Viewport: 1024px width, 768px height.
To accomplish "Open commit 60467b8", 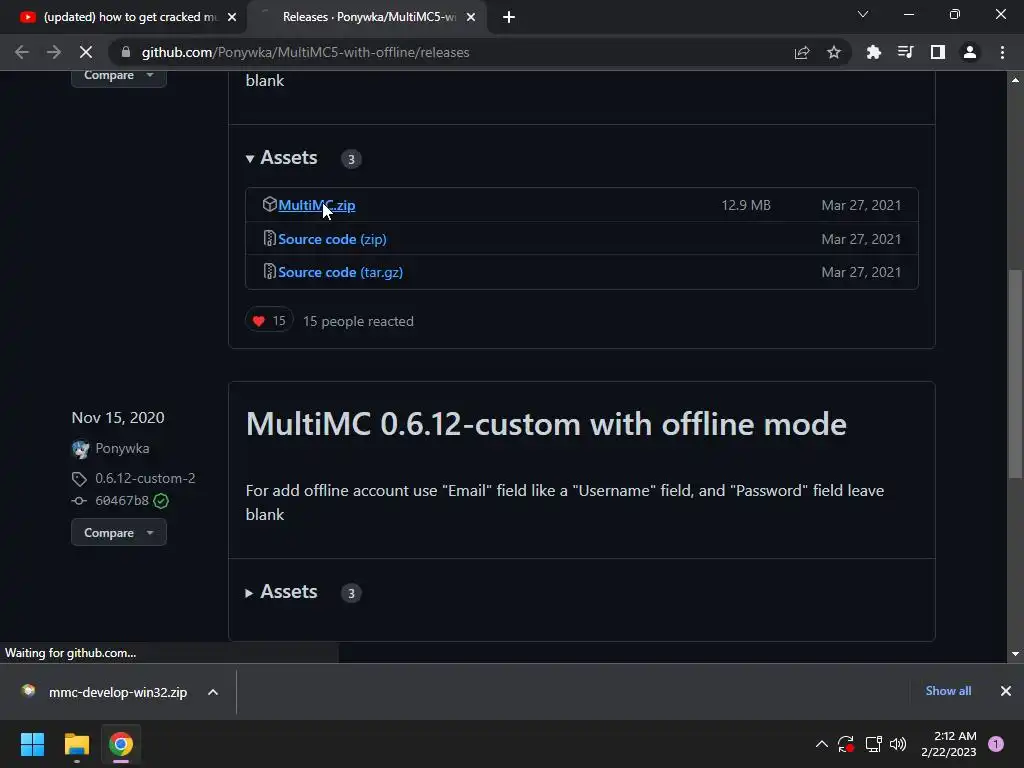I will [x=122, y=501].
